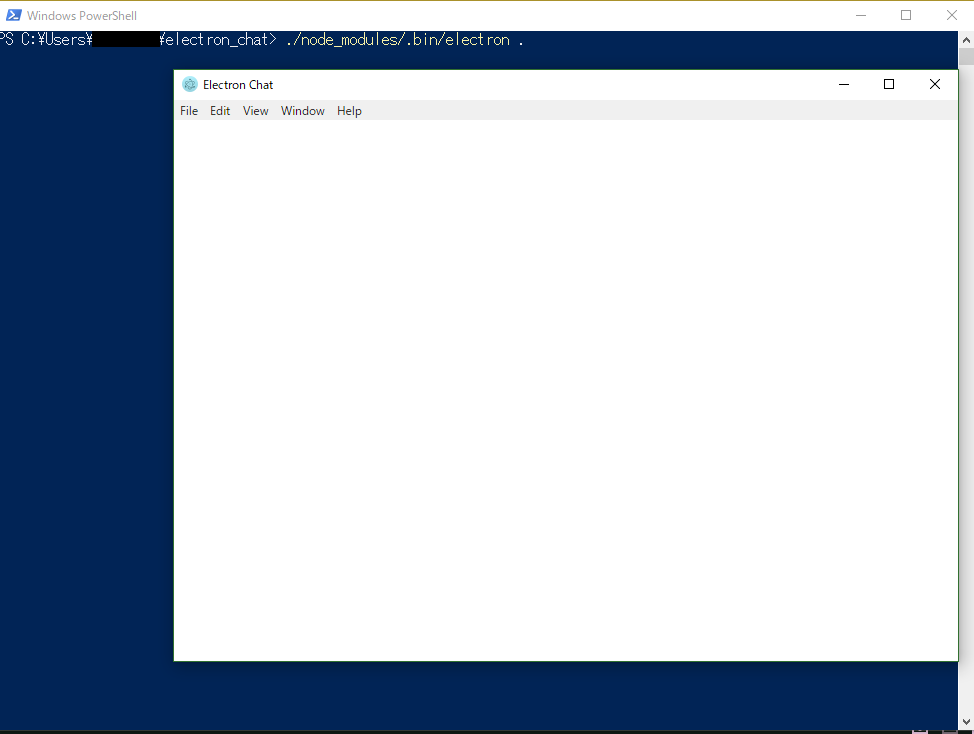The image size is (974, 734).
Task: Focus the PowerShell console on the electron command line
Action: tap(400, 40)
